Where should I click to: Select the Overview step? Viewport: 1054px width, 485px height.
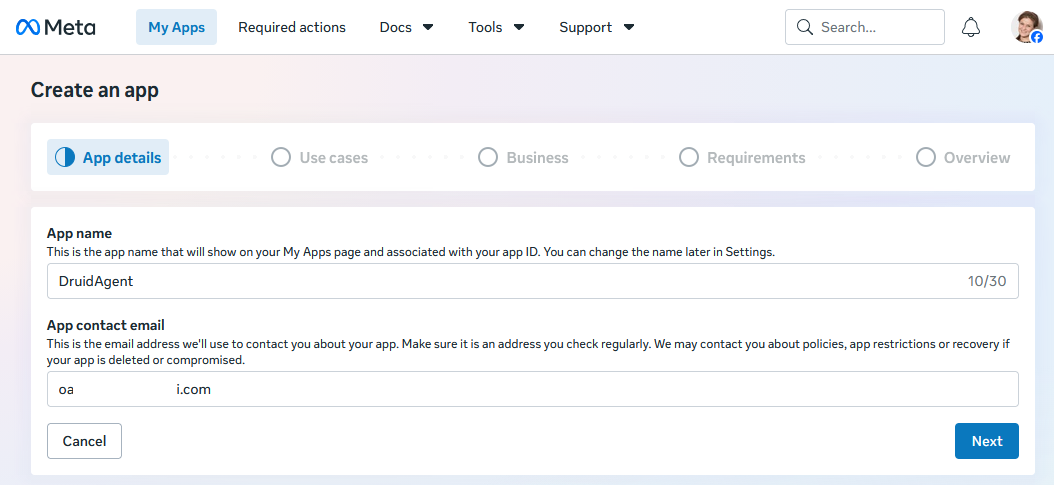point(963,157)
